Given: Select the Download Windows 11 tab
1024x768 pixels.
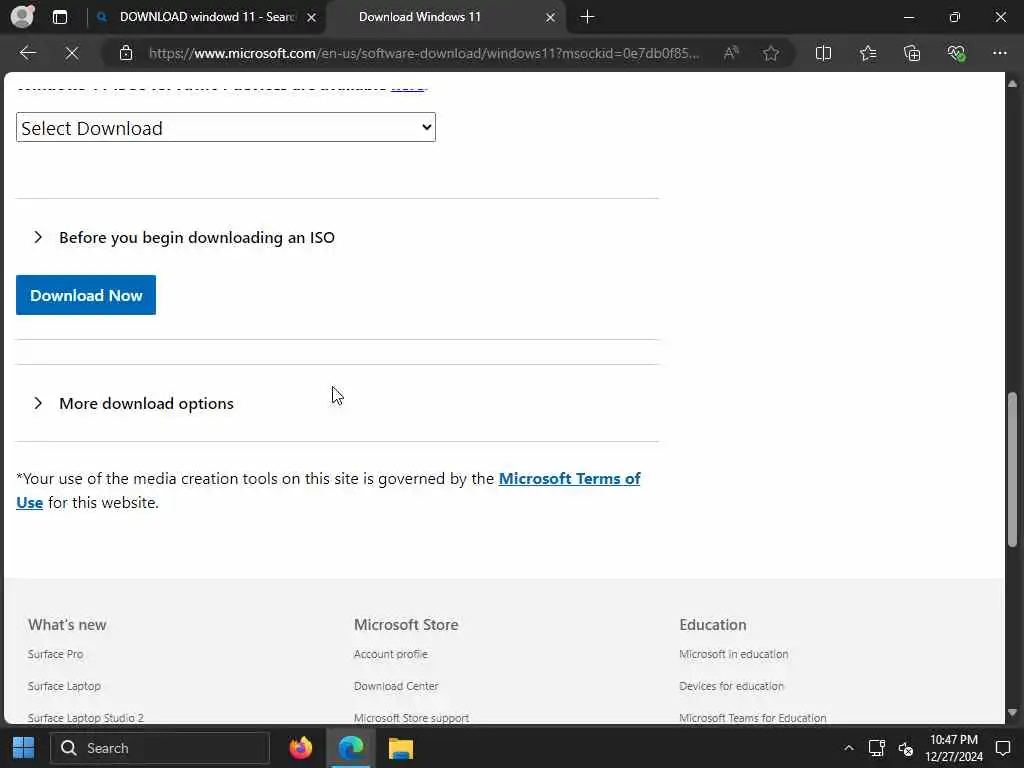Looking at the screenshot, I should coord(446,17).
